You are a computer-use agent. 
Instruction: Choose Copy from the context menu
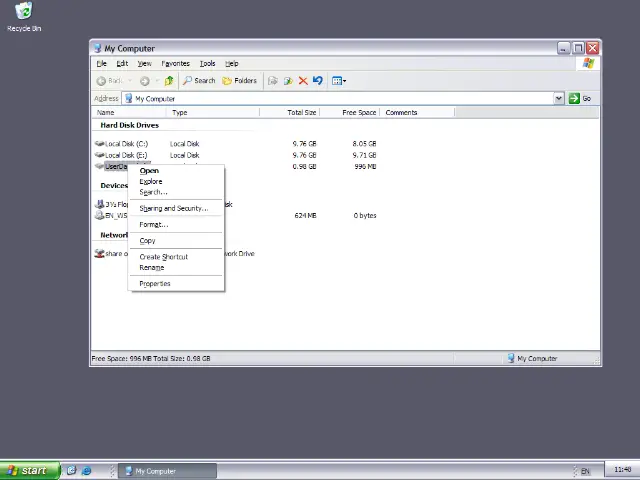176,241
